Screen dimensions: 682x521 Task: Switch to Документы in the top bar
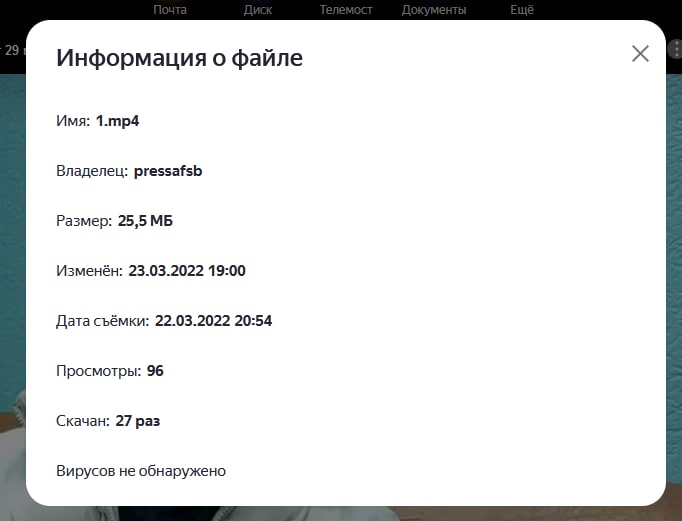(433, 10)
